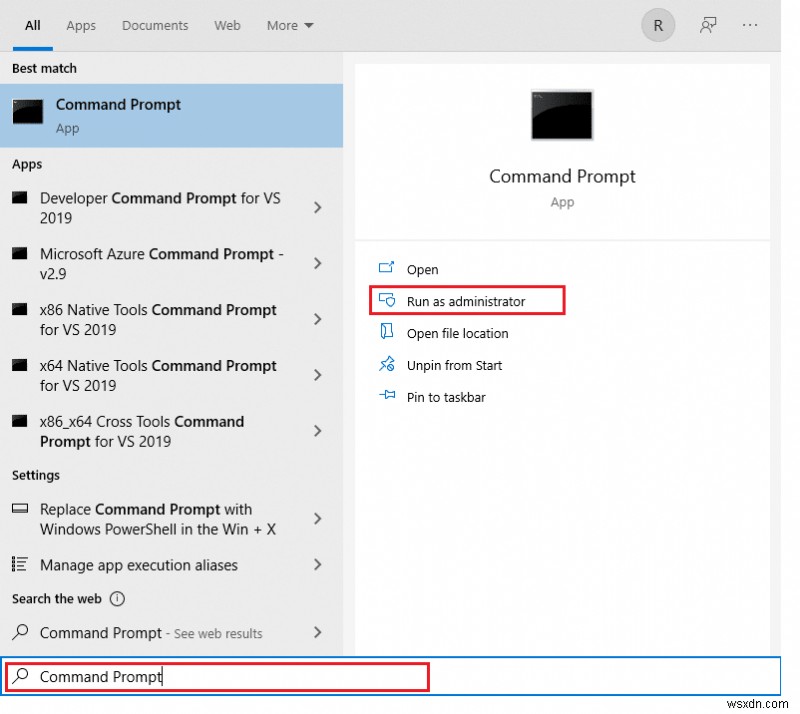Click the large Command Prompt preview thumbnail

pos(561,115)
